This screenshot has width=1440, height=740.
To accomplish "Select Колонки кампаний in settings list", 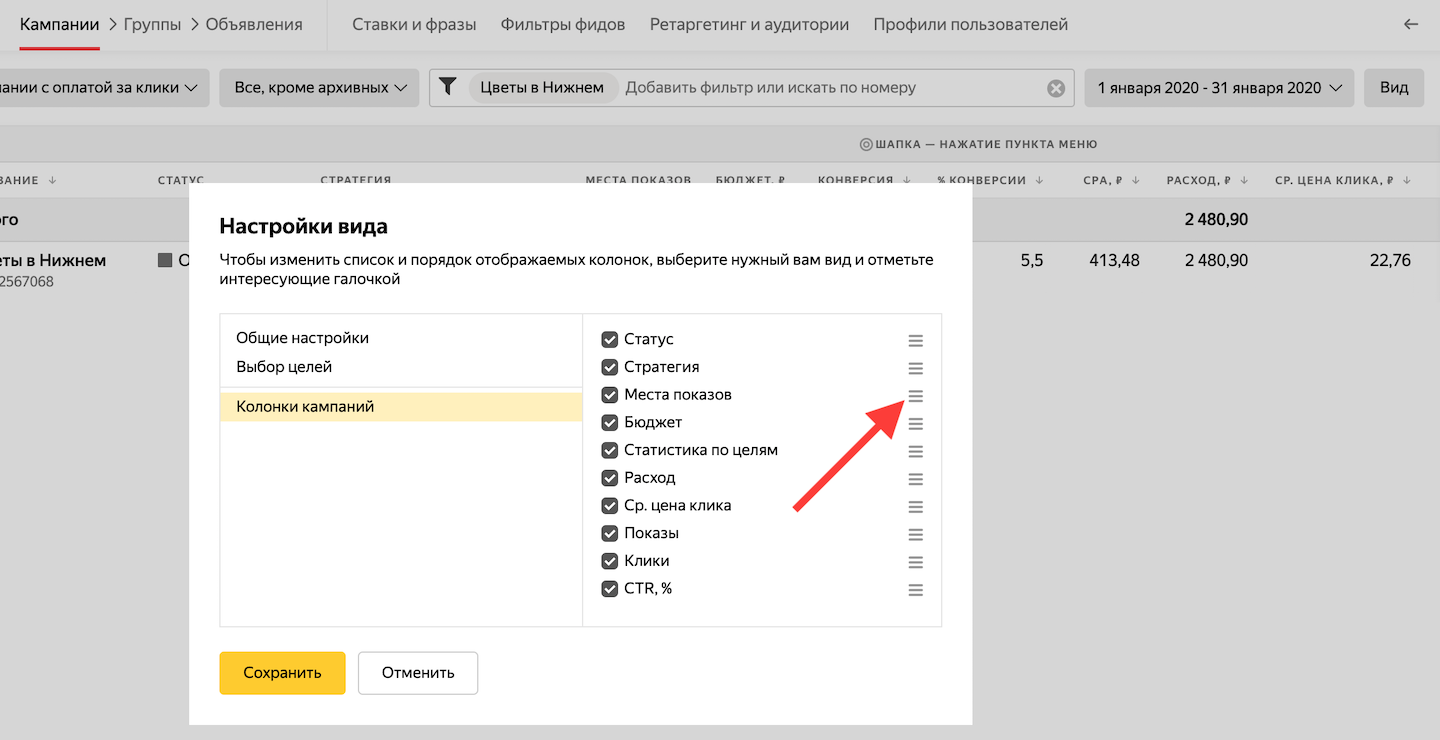I will pyautogui.click(x=401, y=407).
